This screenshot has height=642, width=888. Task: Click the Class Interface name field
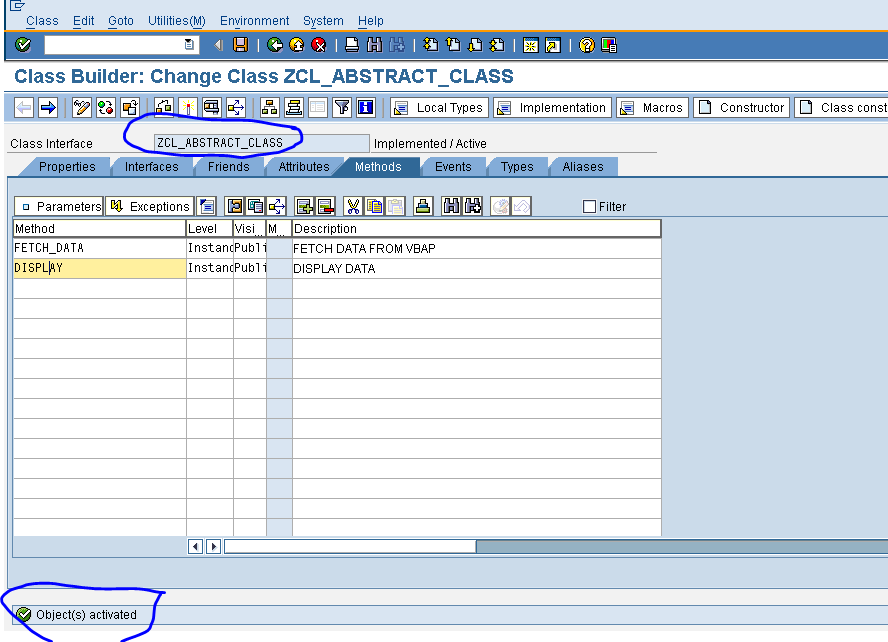[x=261, y=143]
